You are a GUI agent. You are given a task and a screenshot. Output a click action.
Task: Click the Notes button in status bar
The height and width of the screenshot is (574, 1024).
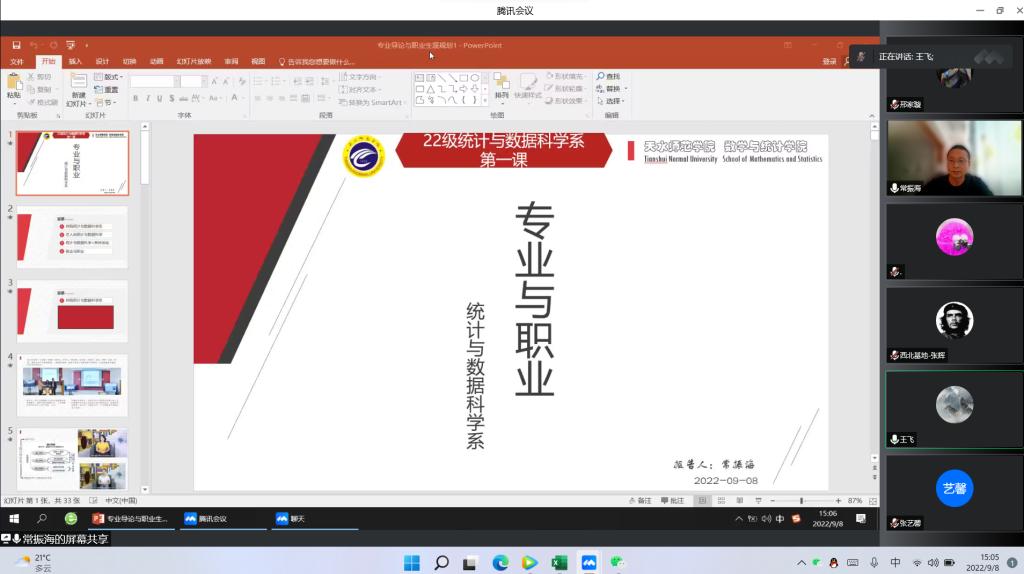[x=641, y=500]
